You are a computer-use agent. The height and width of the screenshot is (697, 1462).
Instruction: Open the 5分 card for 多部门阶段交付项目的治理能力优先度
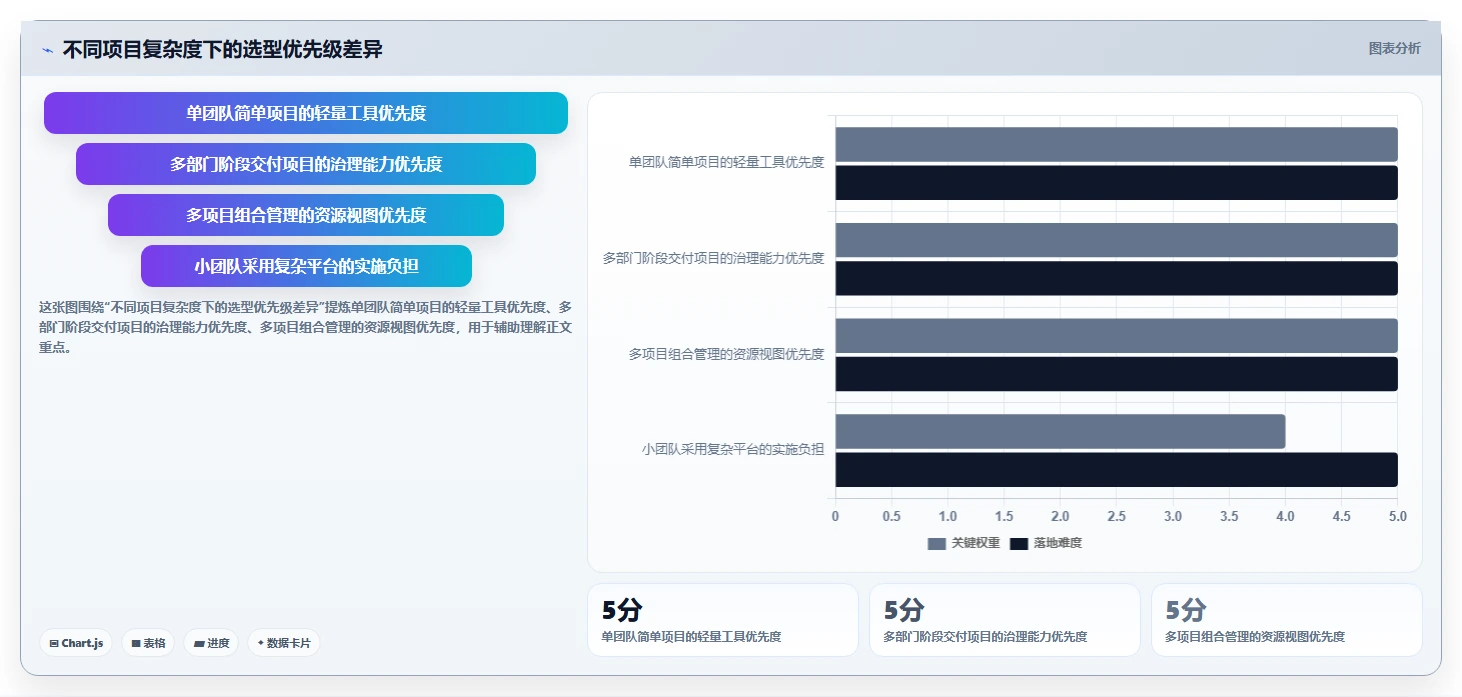[1005, 620]
